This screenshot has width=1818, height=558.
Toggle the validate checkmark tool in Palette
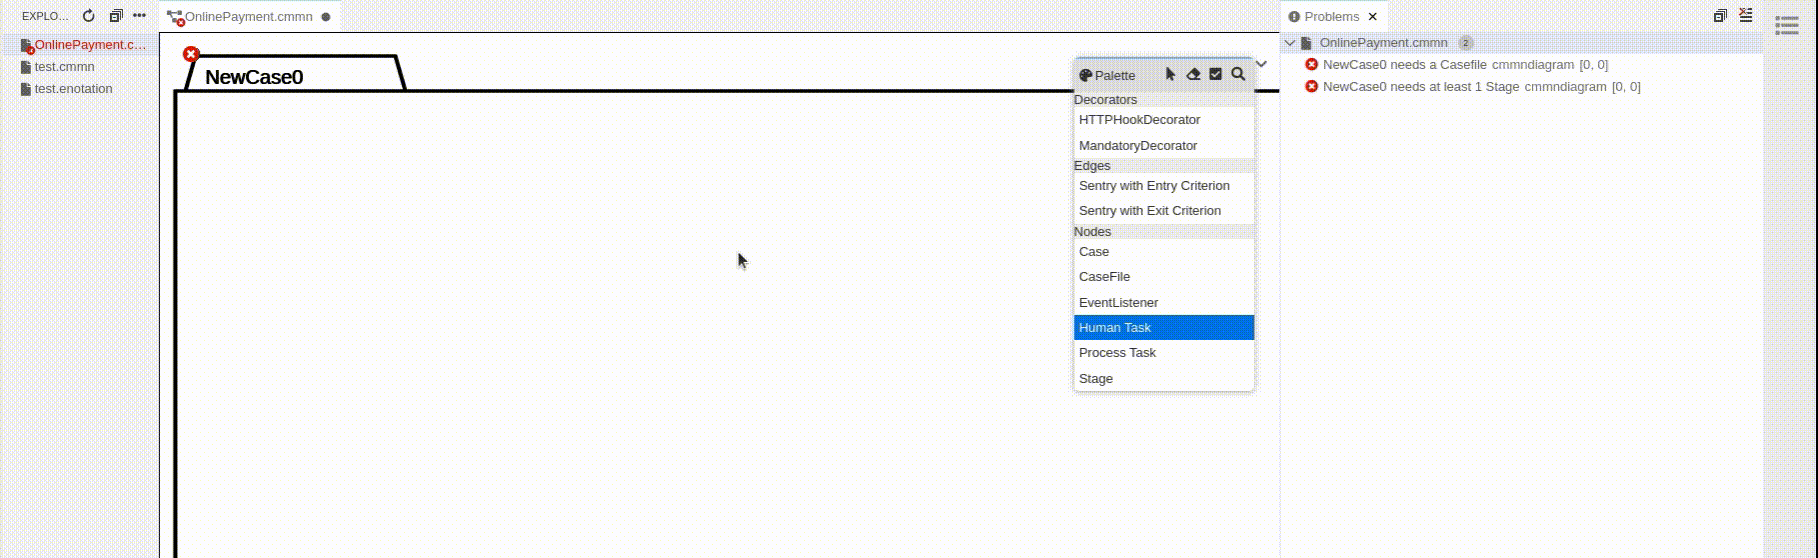pos(1216,74)
